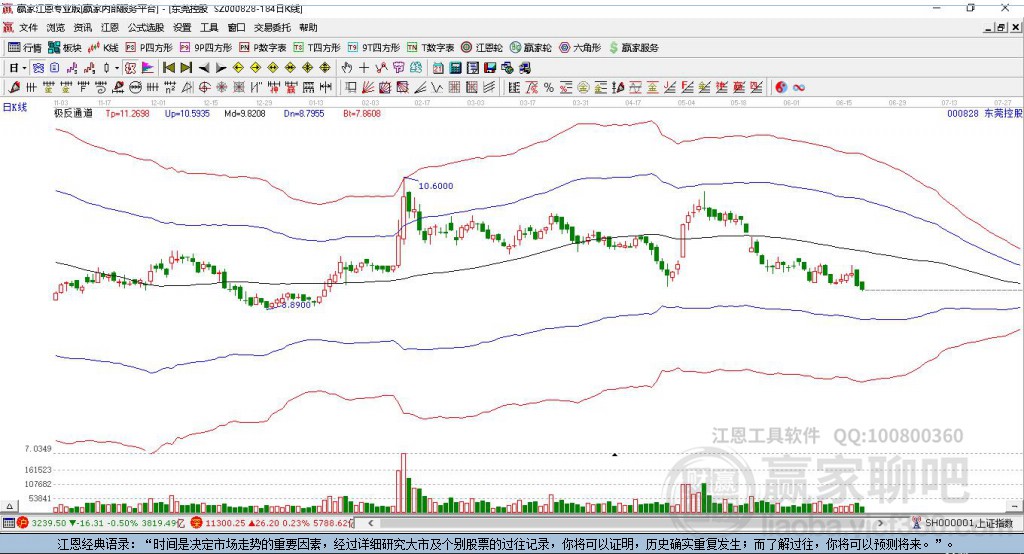Restore the inner document window

coord(1002,27)
